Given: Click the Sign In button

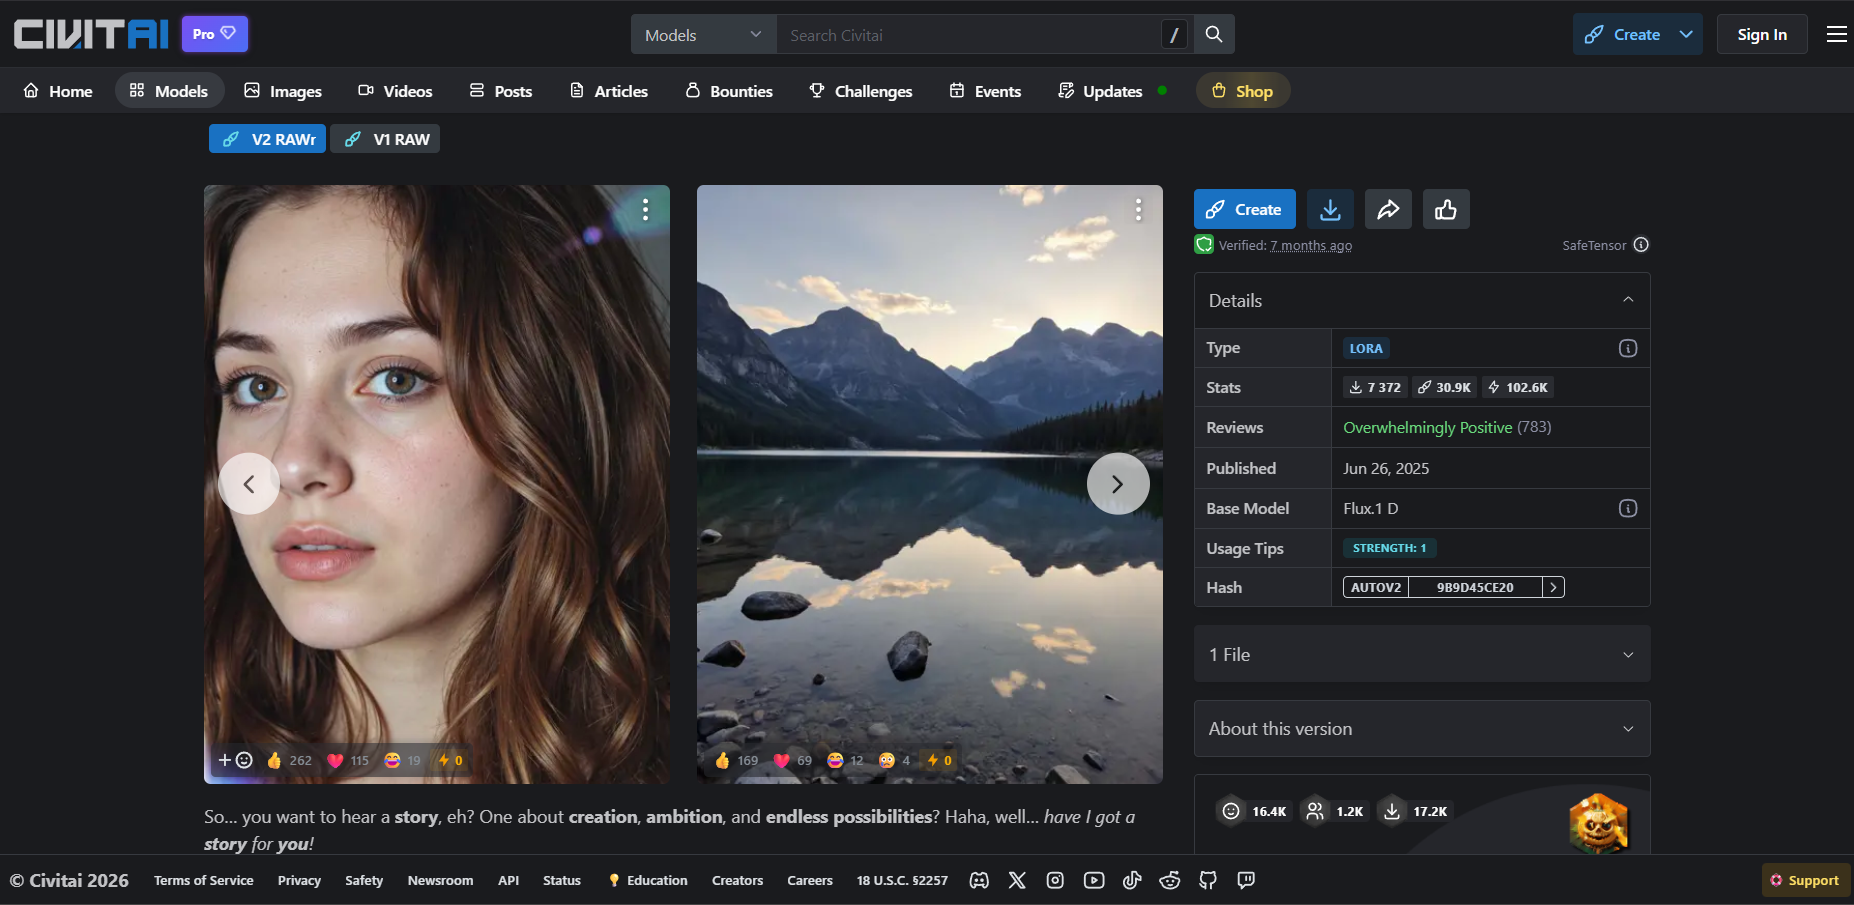Looking at the screenshot, I should (1762, 34).
